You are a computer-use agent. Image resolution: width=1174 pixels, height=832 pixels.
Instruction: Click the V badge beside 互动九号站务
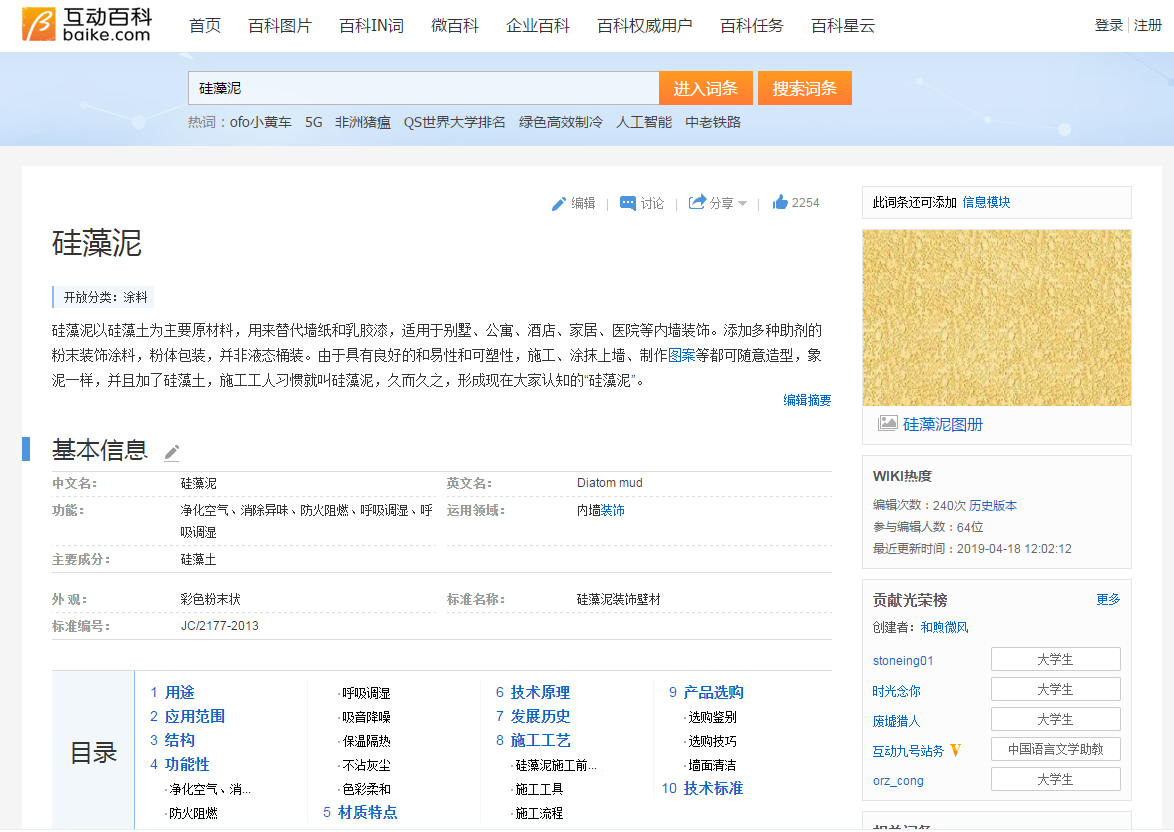tap(955, 750)
